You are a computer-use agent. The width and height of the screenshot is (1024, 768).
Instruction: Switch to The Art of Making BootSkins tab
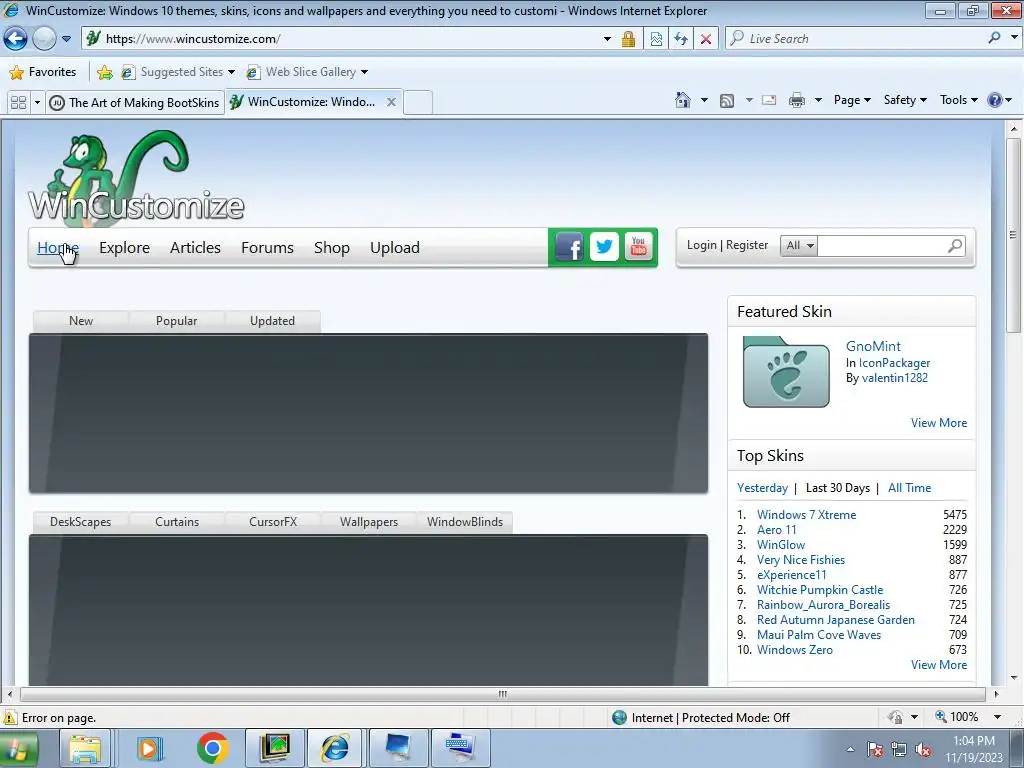click(x=135, y=103)
